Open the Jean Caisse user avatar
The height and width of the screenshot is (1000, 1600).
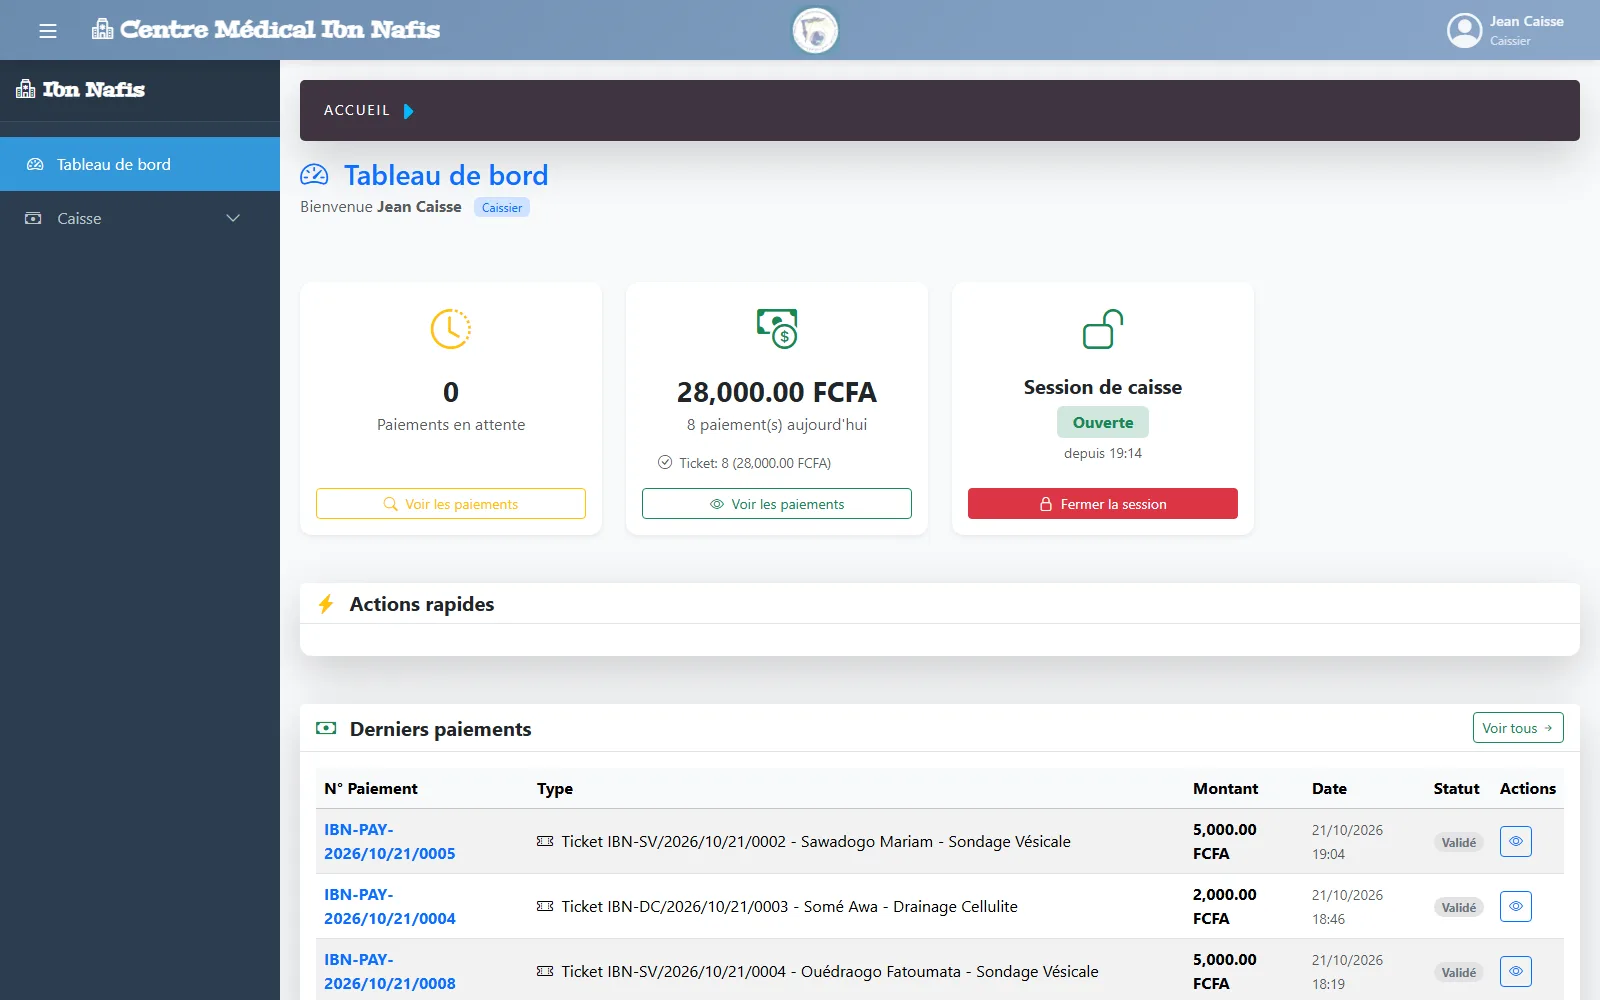1464,30
